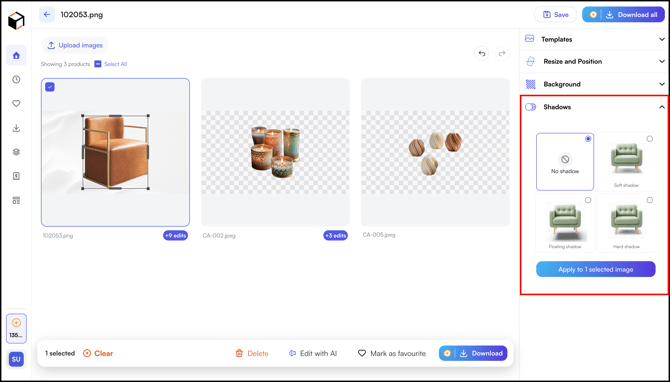
Task: Click the Select All square icon
Action: 98,64
